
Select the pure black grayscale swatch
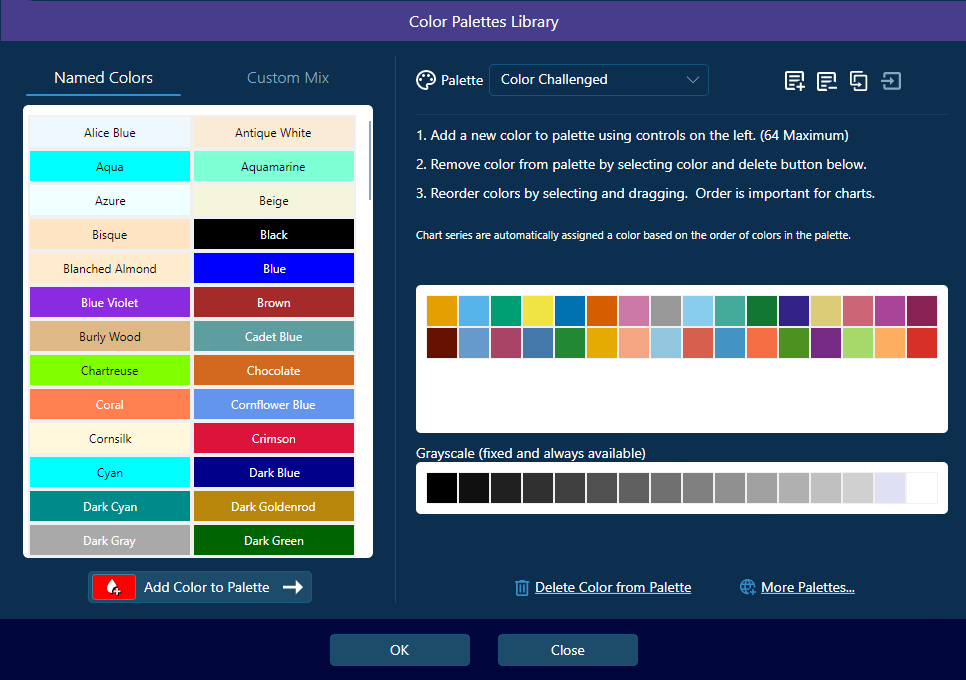pos(442,488)
